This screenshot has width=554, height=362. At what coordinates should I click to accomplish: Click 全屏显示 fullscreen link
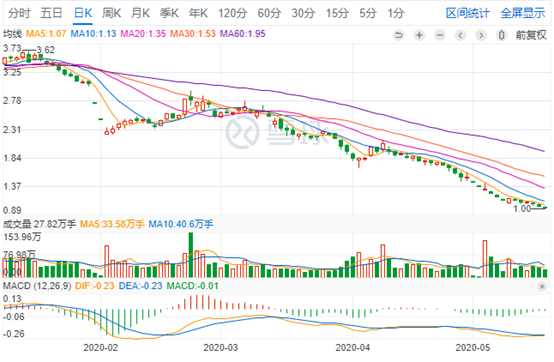coord(523,13)
